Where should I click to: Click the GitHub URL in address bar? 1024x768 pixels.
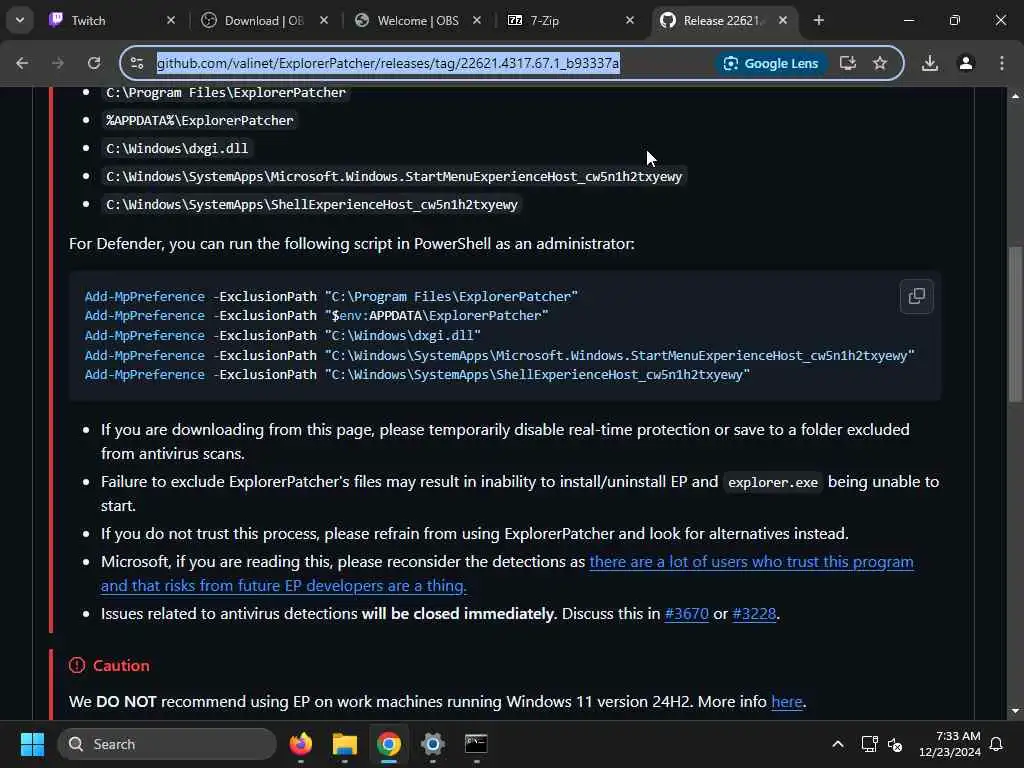click(388, 63)
